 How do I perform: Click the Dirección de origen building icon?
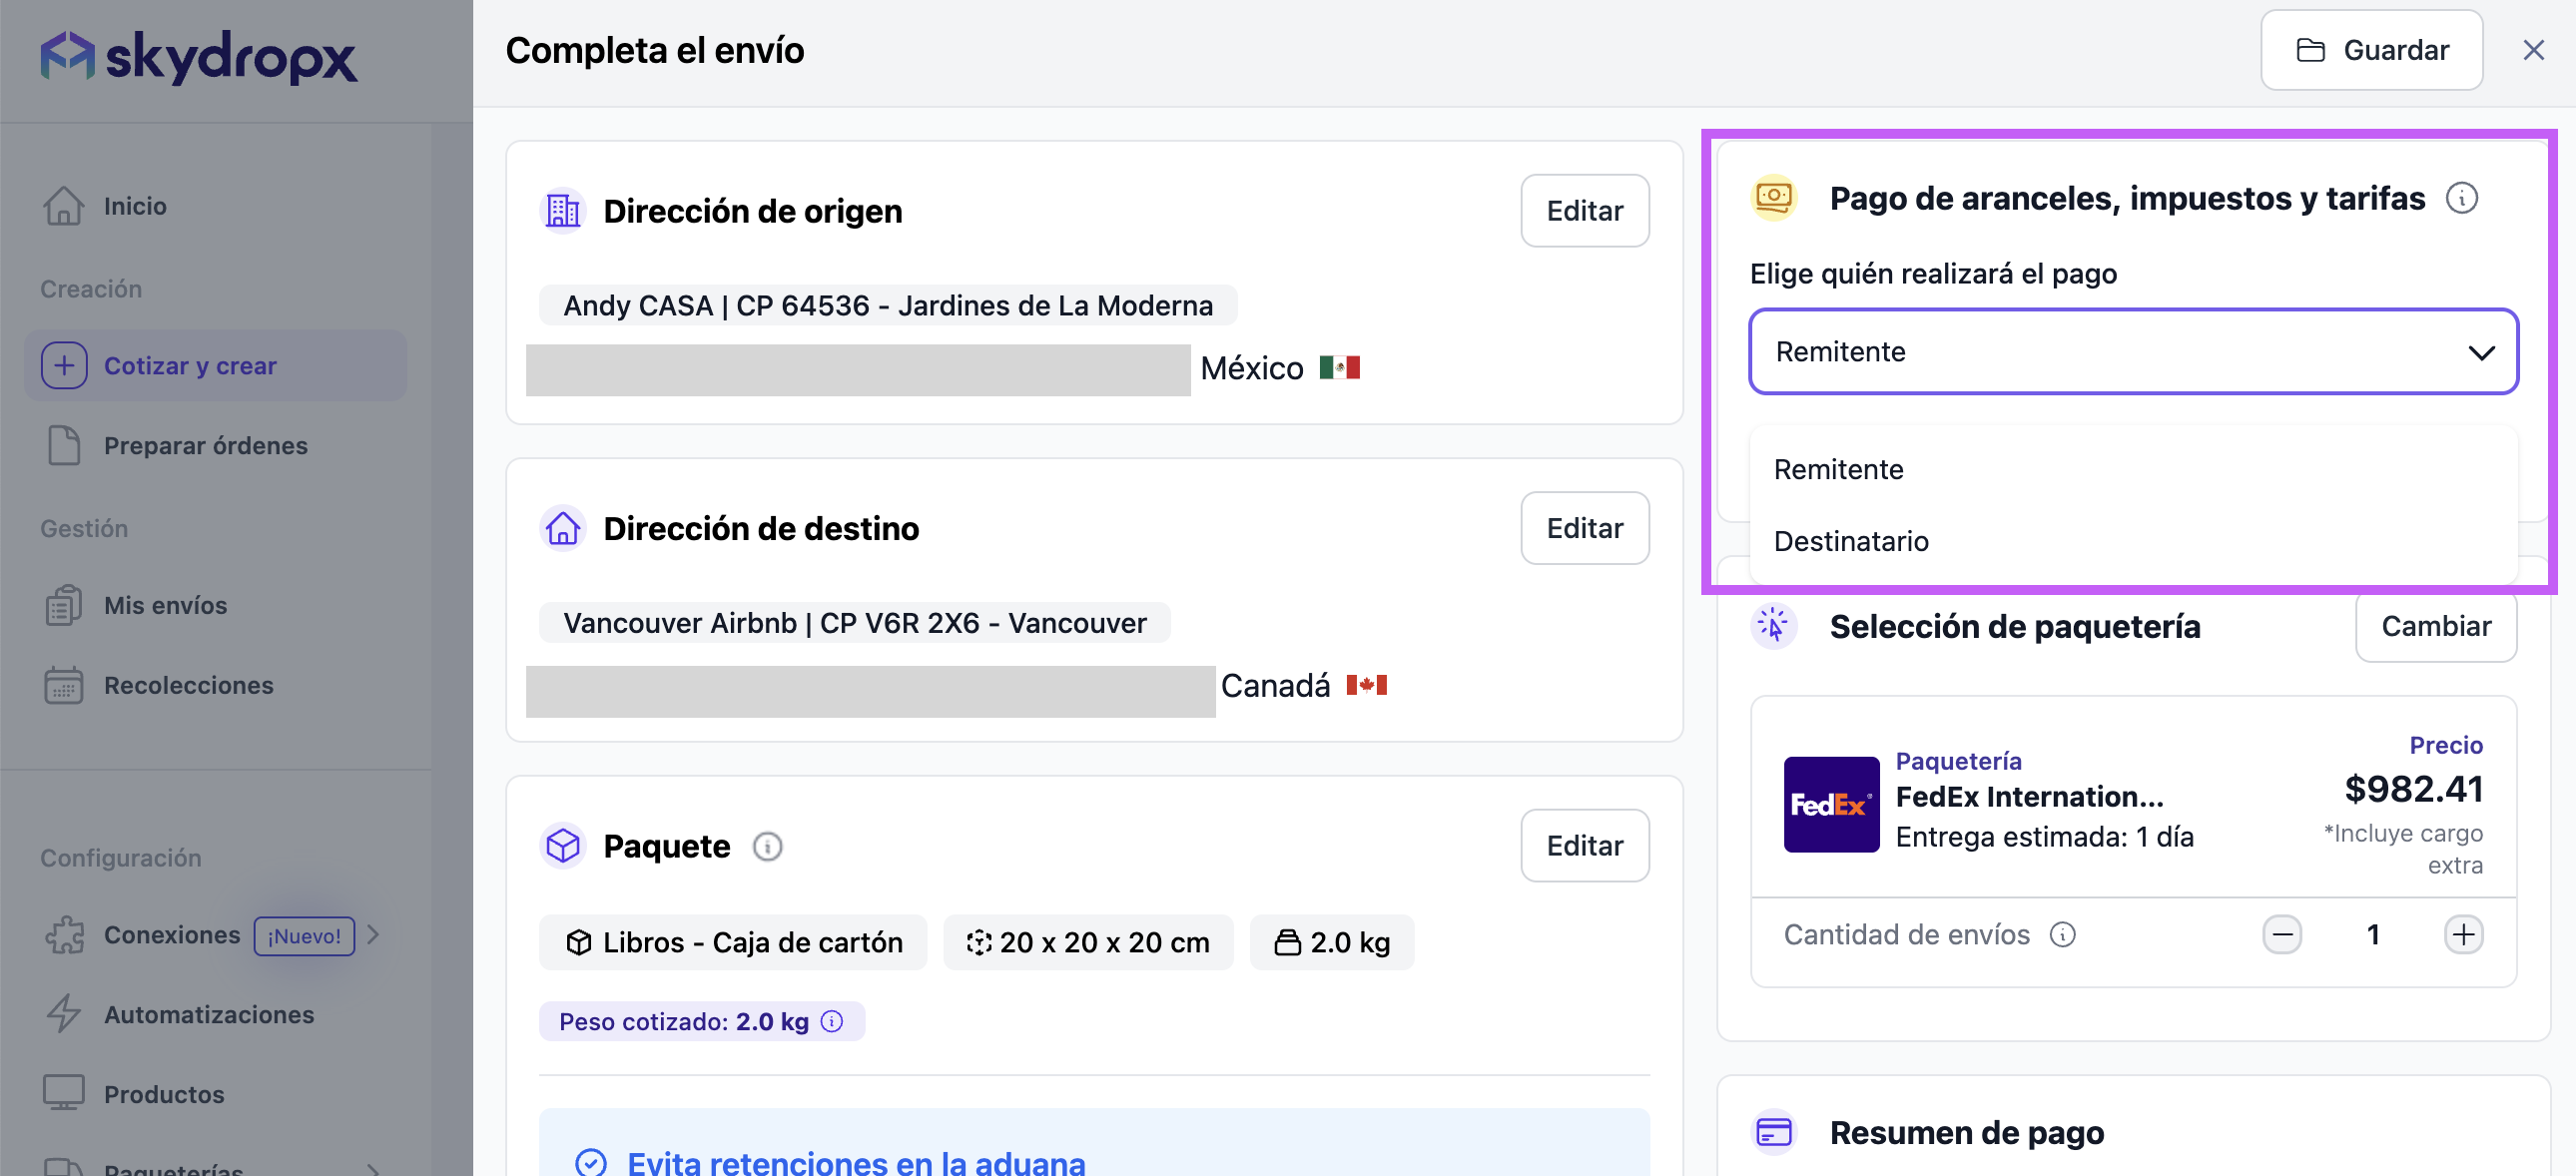point(562,211)
